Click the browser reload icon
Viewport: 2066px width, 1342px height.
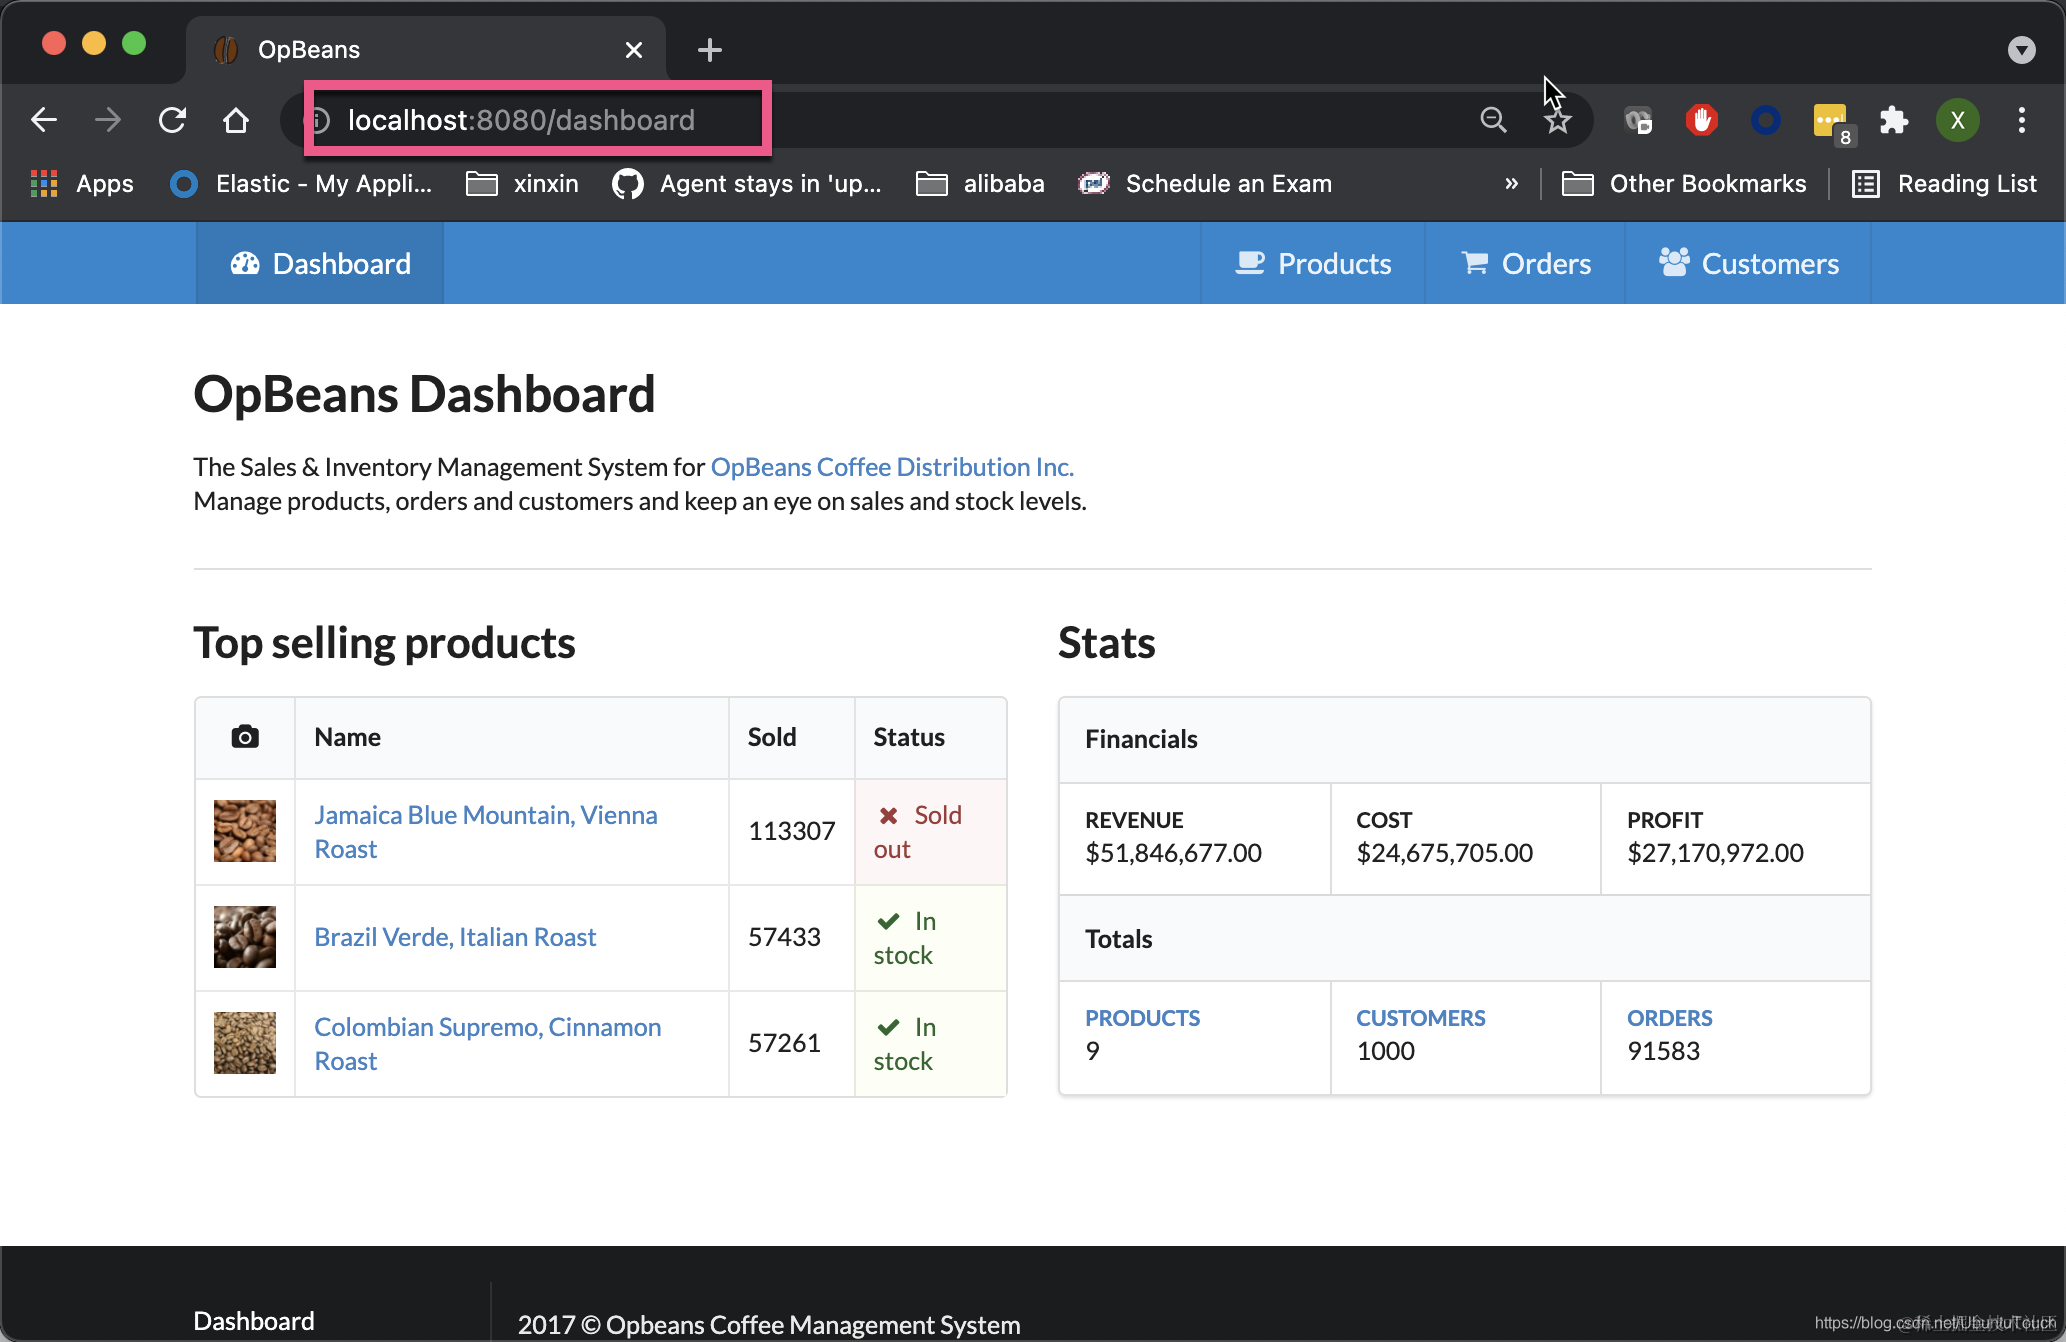point(172,121)
